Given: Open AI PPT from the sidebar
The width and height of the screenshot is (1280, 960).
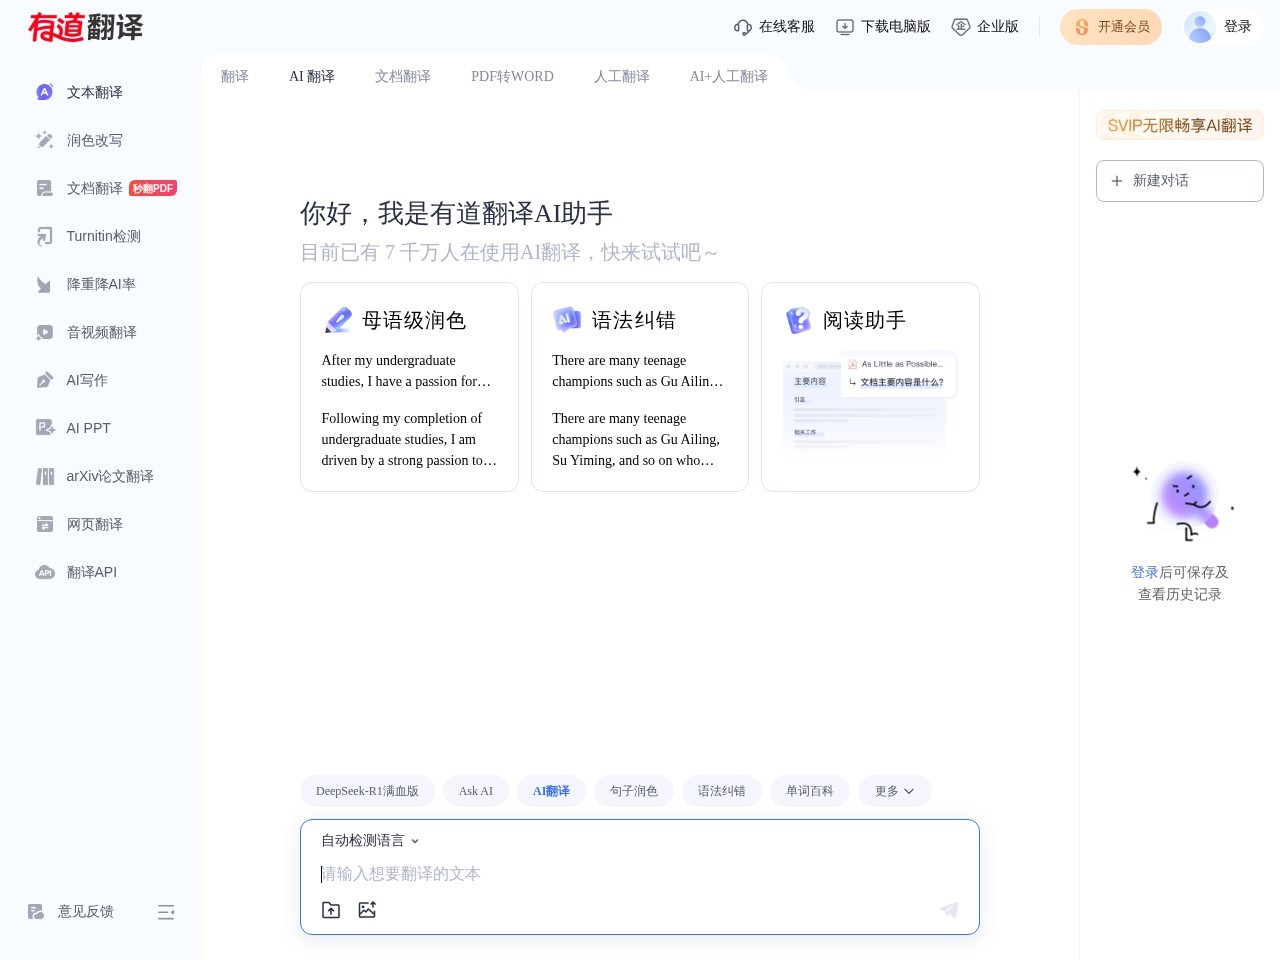Looking at the screenshot, I should pyautogui.click(x=88, y=428).
